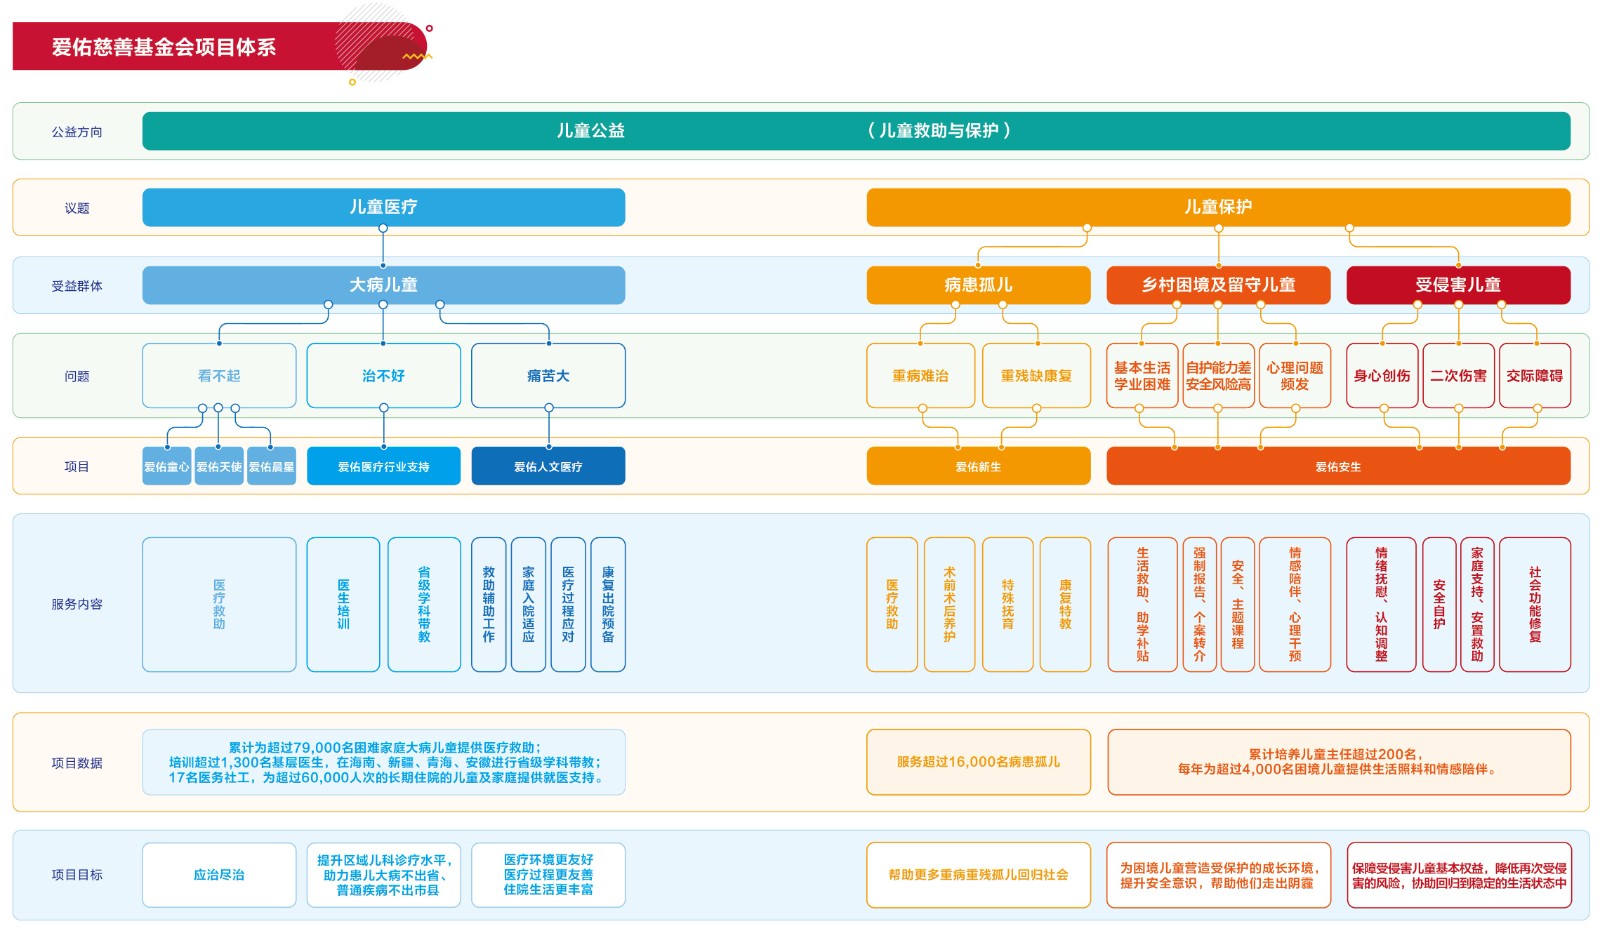Click the 身心创伤 box
1600x932 pixels.
click(1382, 376)
